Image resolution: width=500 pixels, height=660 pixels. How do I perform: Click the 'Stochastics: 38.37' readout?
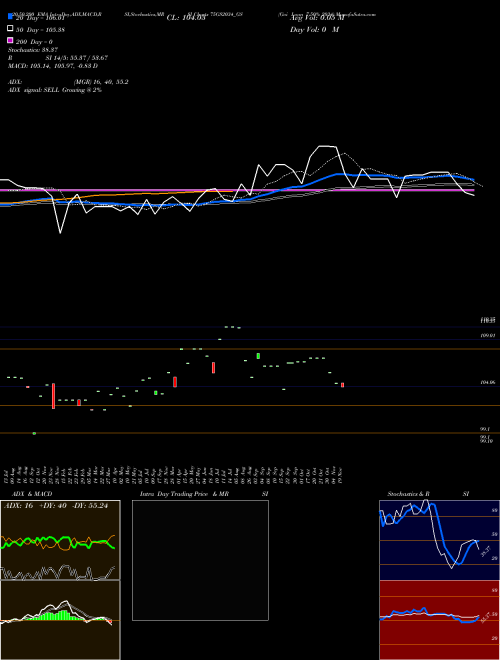[33, 50]
